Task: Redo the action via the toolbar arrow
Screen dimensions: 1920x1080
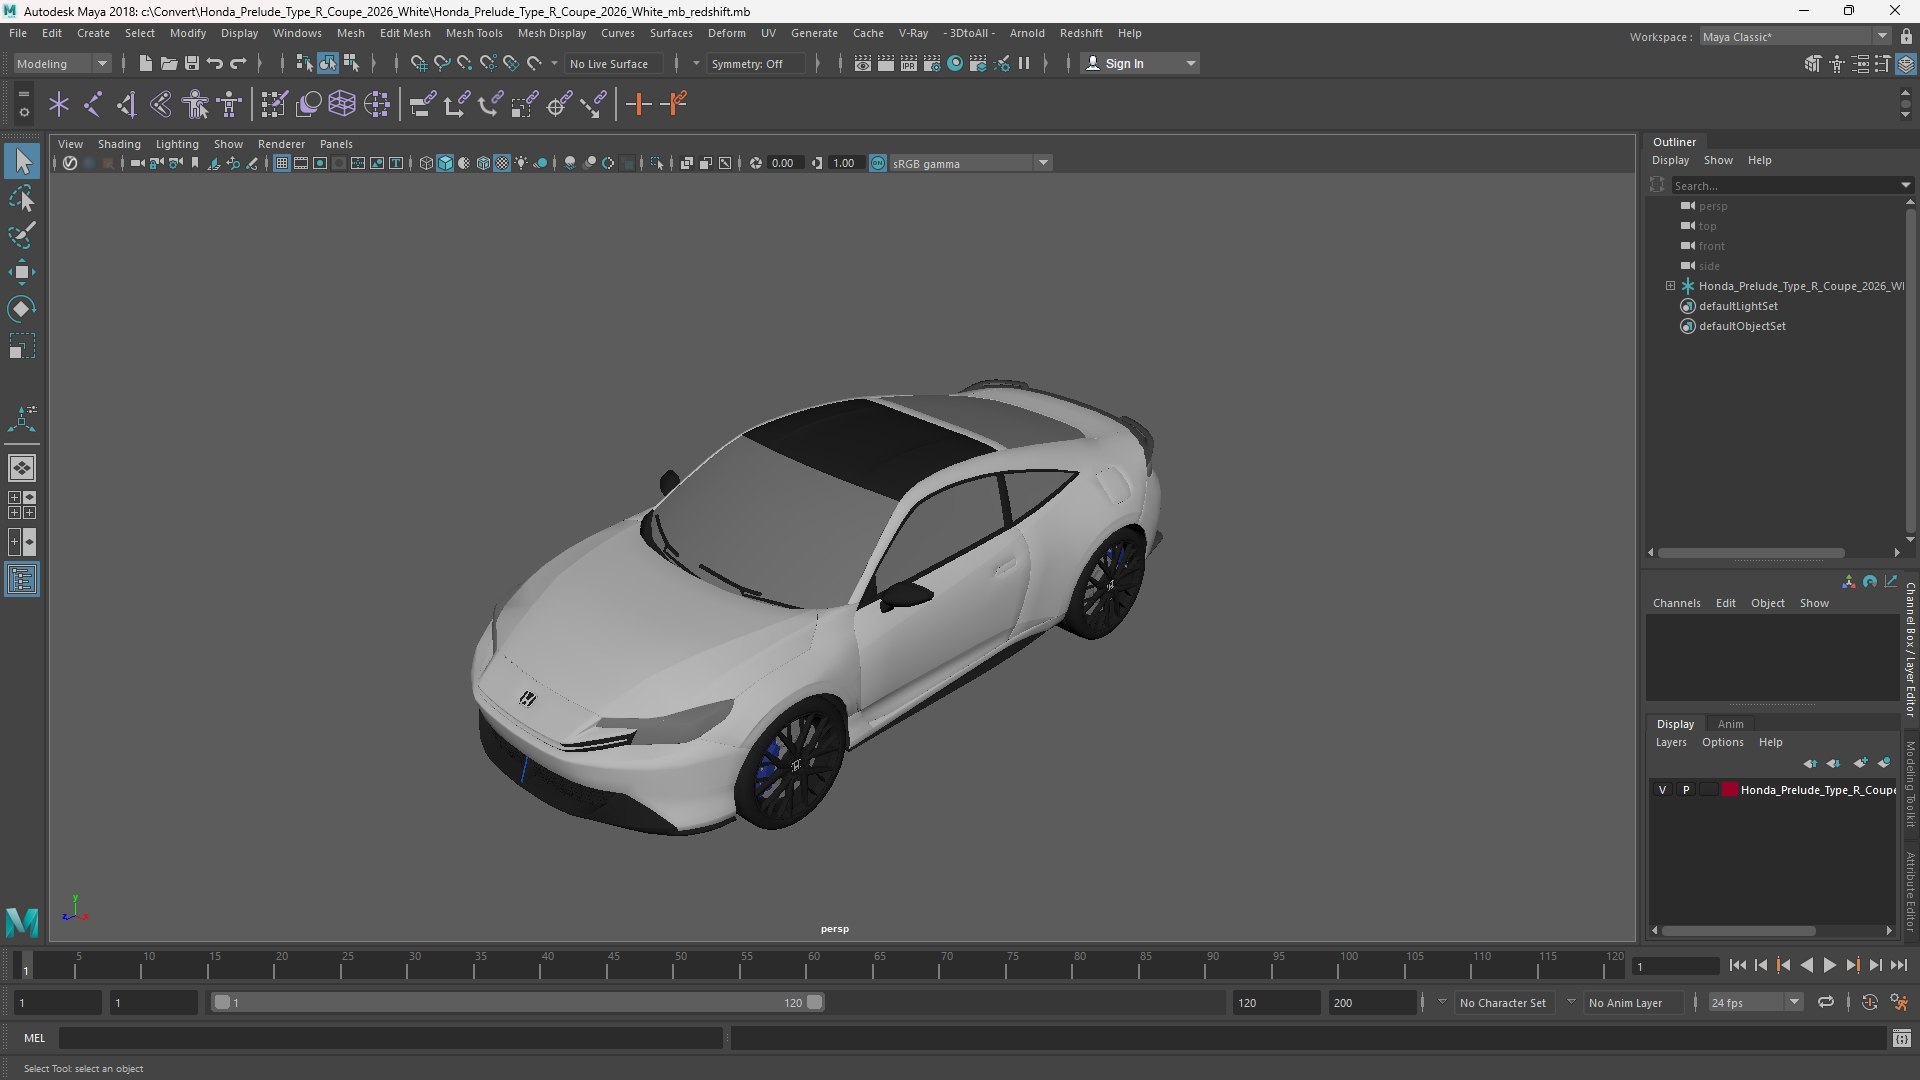Action: (x=238, y=63)
